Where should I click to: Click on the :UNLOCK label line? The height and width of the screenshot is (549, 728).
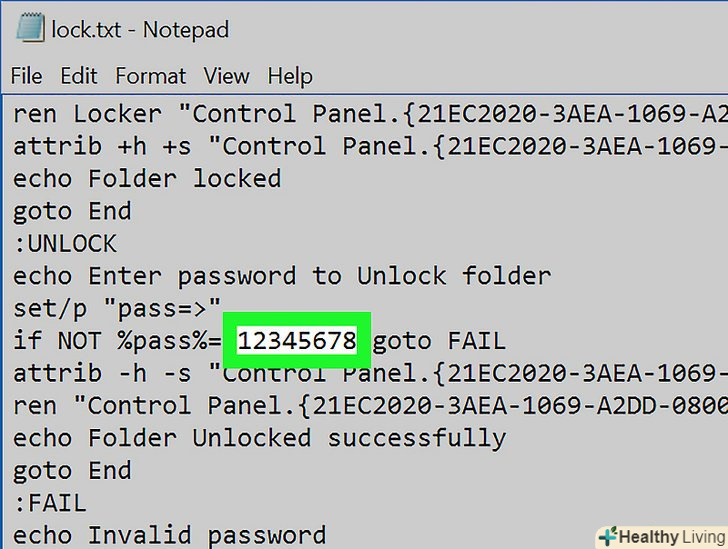(65, 244)
